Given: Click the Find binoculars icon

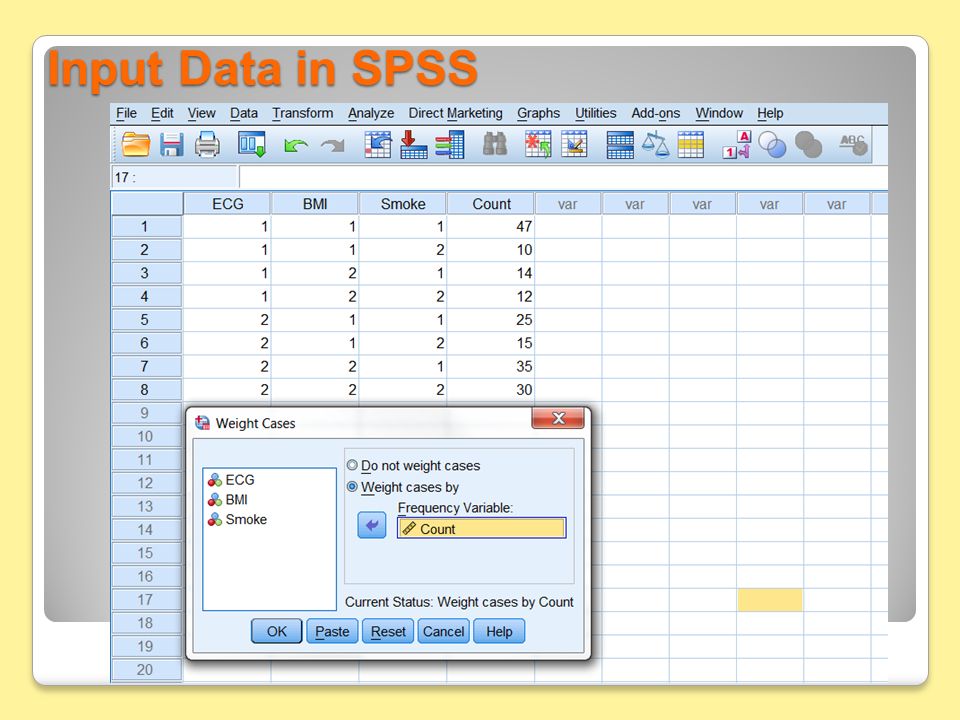Looking at the screenshot, I should click(x=495, y=145).
